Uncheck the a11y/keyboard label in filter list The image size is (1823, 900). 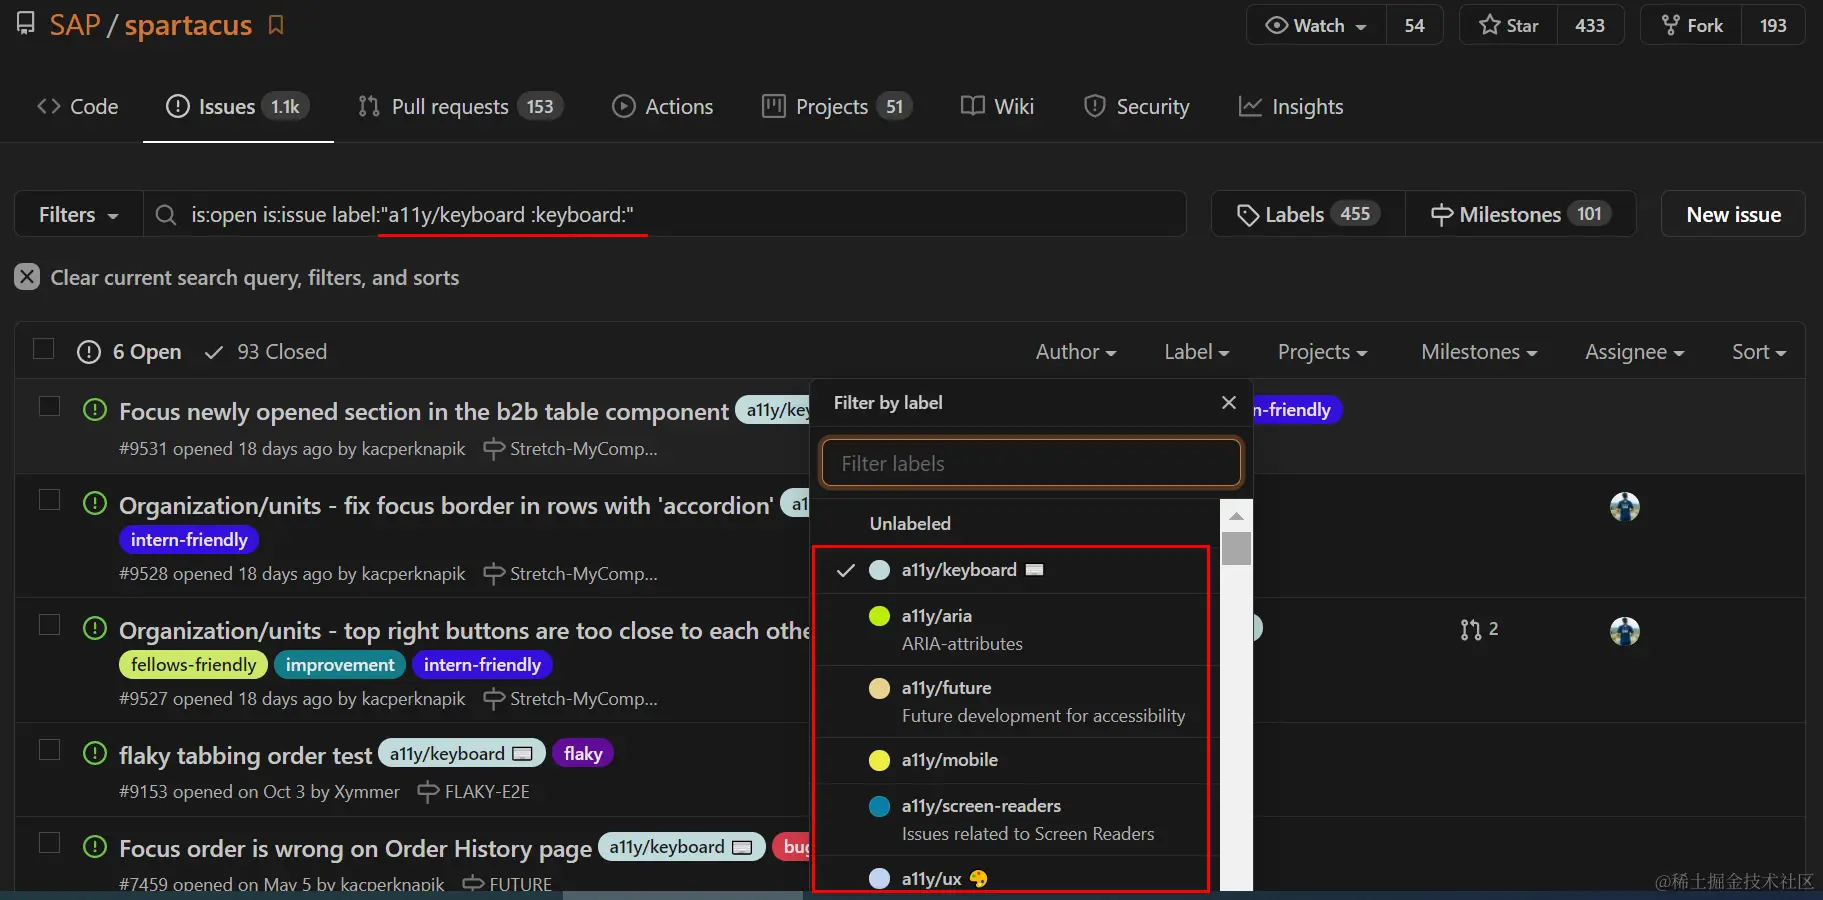(x=1012, y=570)
